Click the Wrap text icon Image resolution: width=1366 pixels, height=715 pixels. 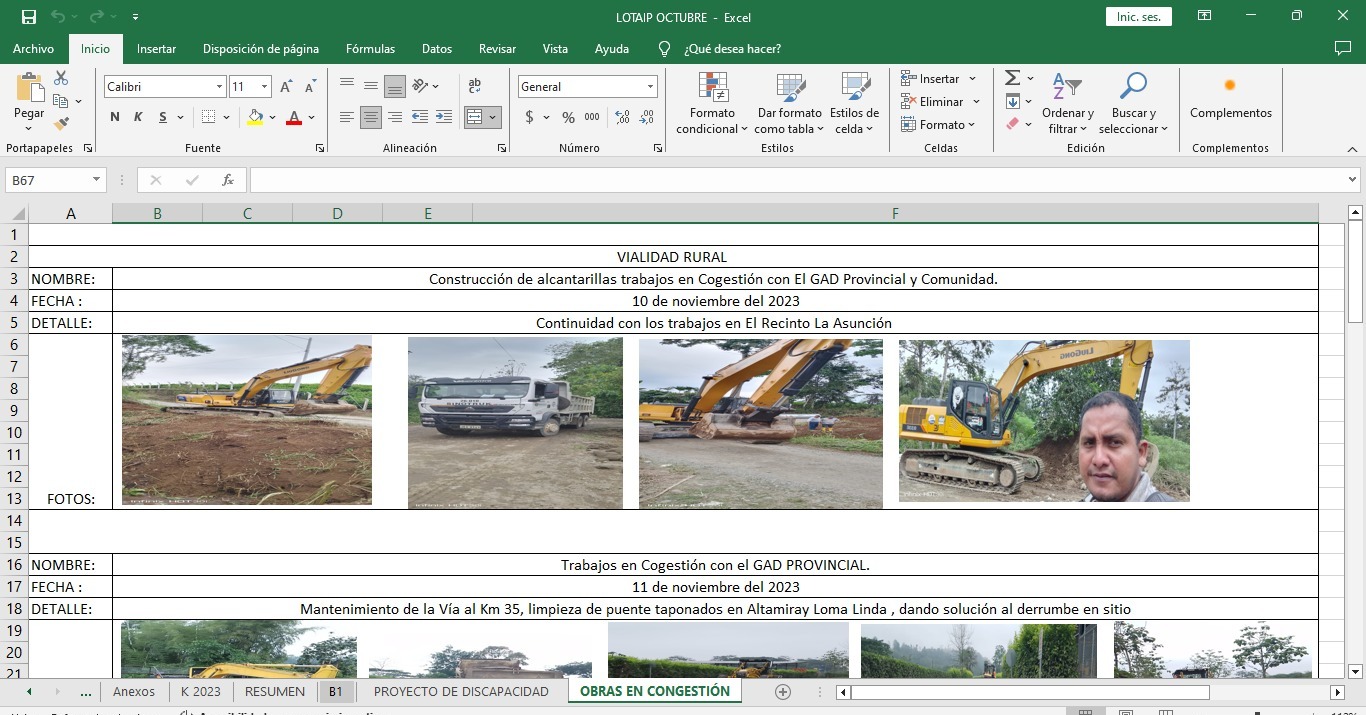click(474, 86)
